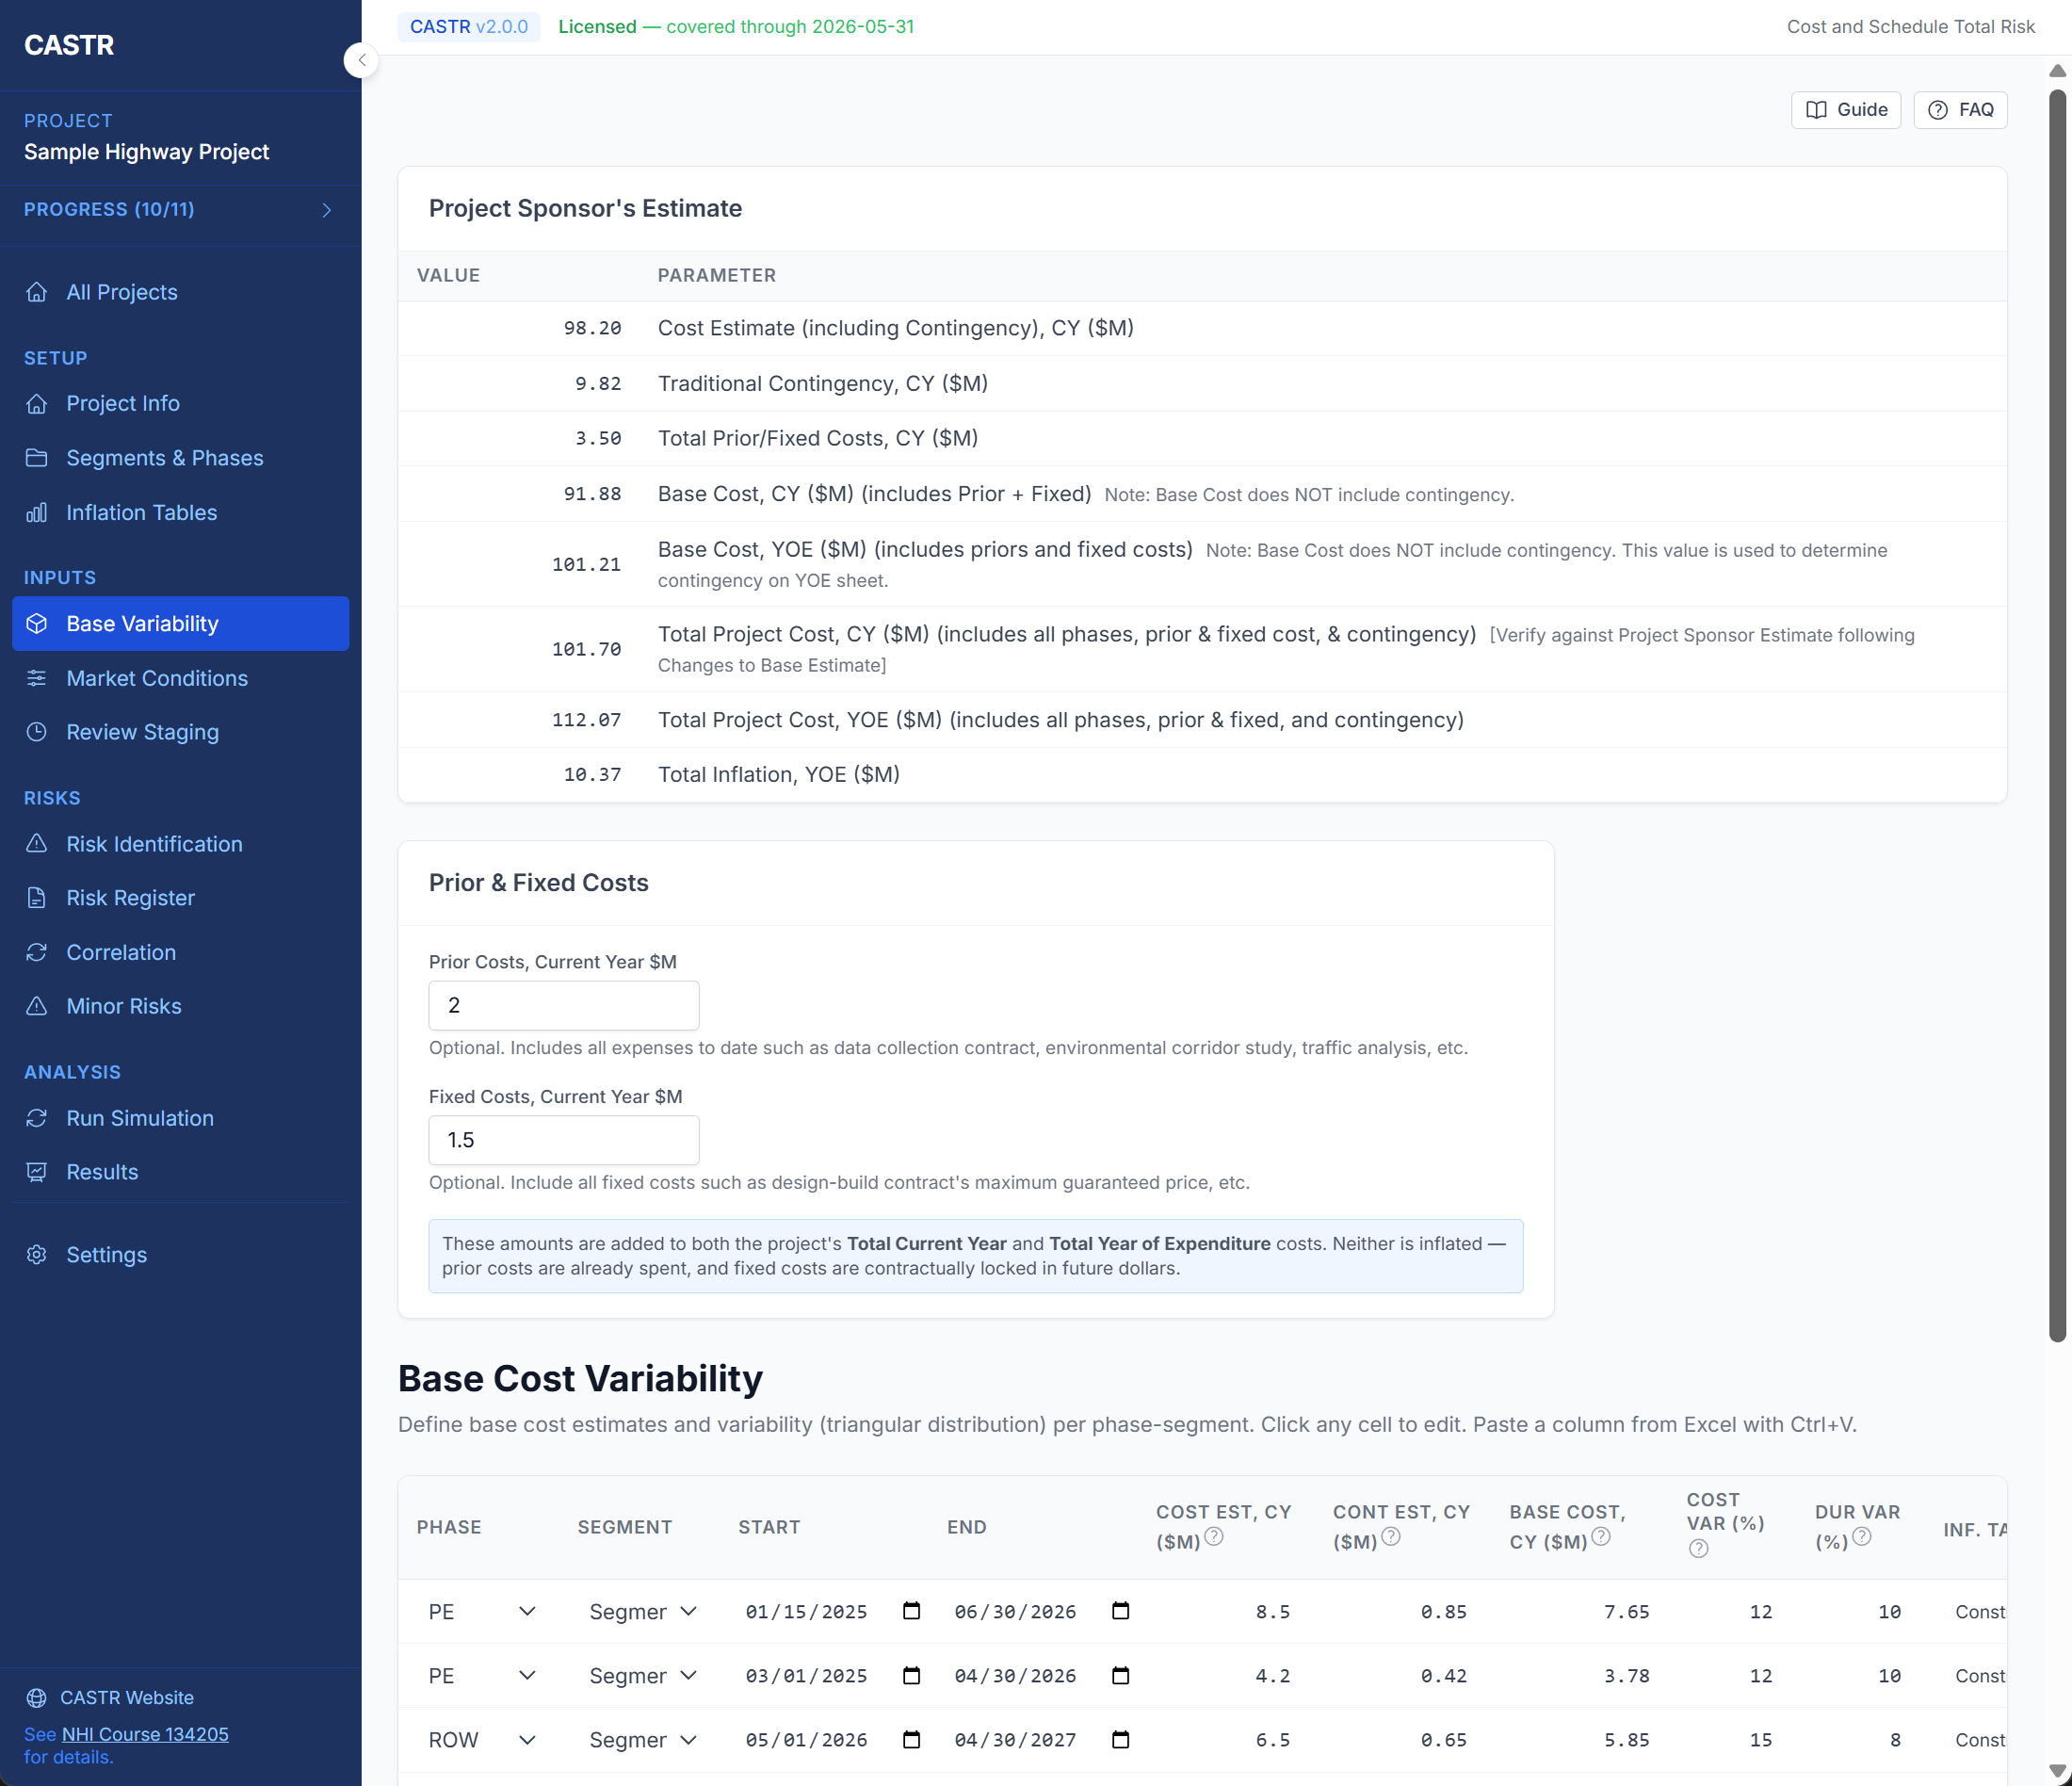Follow the NHI Course 134205 link
The width and height of the screenshot is (2072, 1786).
145,1734
